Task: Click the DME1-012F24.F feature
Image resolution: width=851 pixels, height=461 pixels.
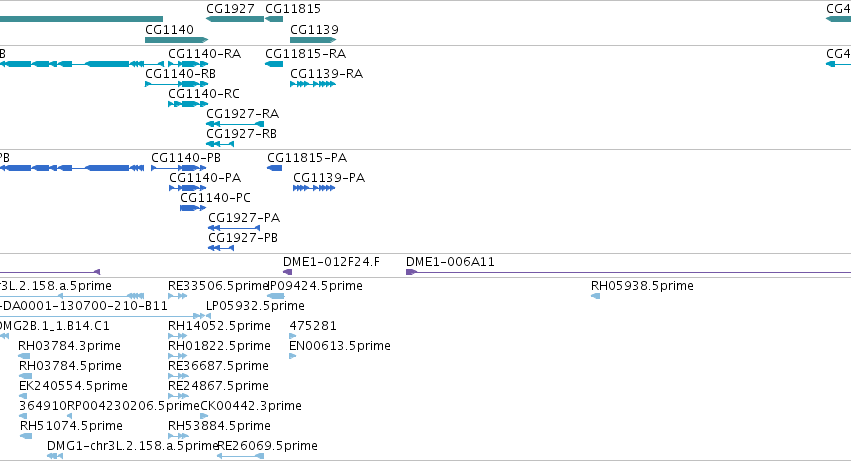Action: click(x=332, y=262)
